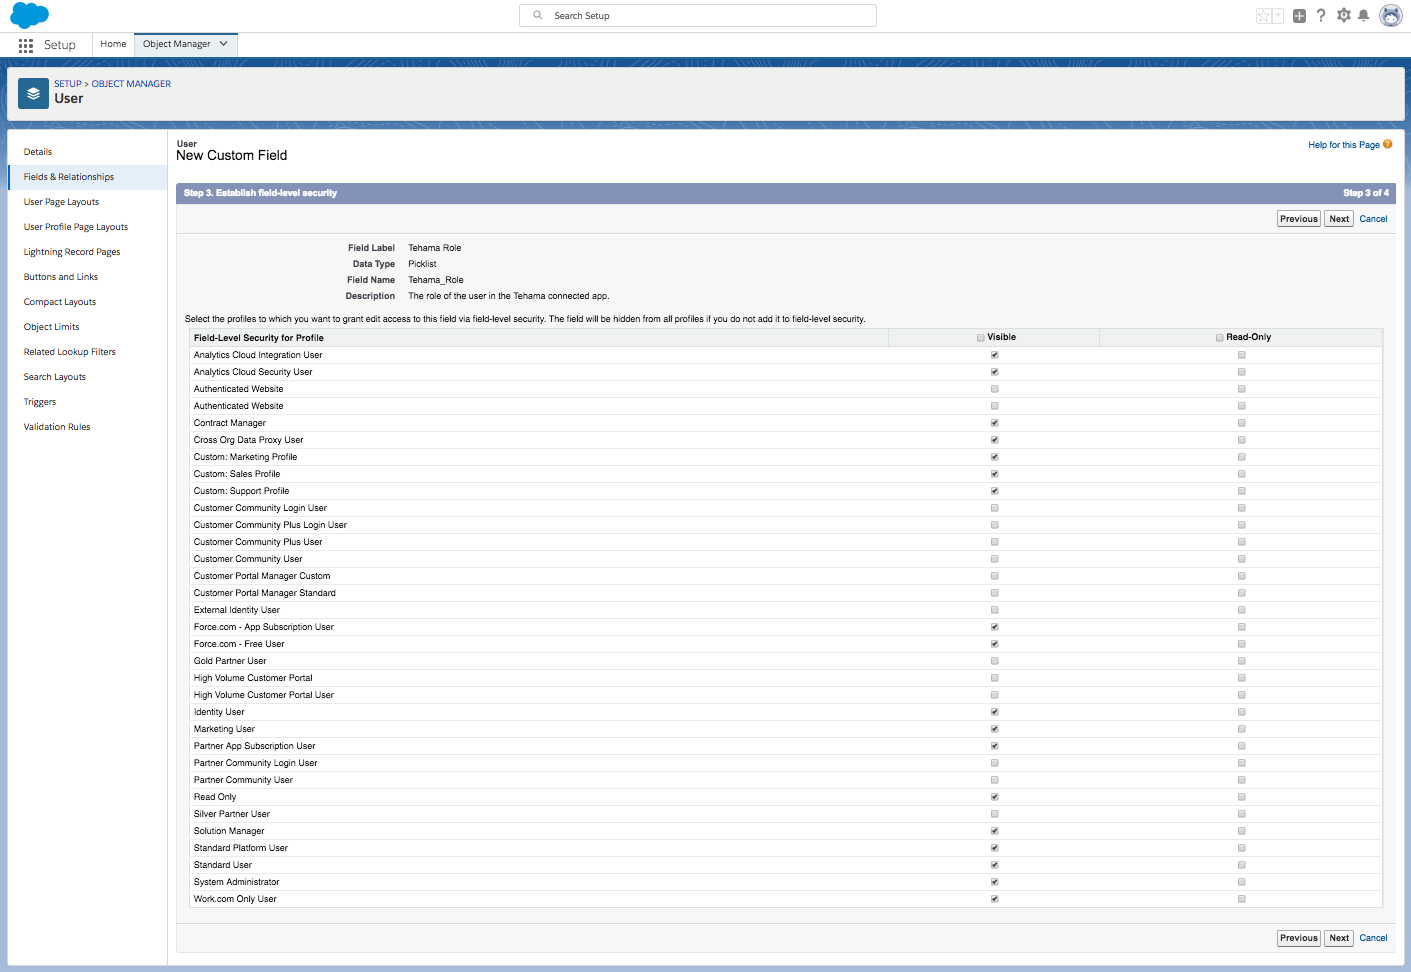1411x972 pixels.
Task: Open the Object Manager tab
Action: [x=176, y=44]
